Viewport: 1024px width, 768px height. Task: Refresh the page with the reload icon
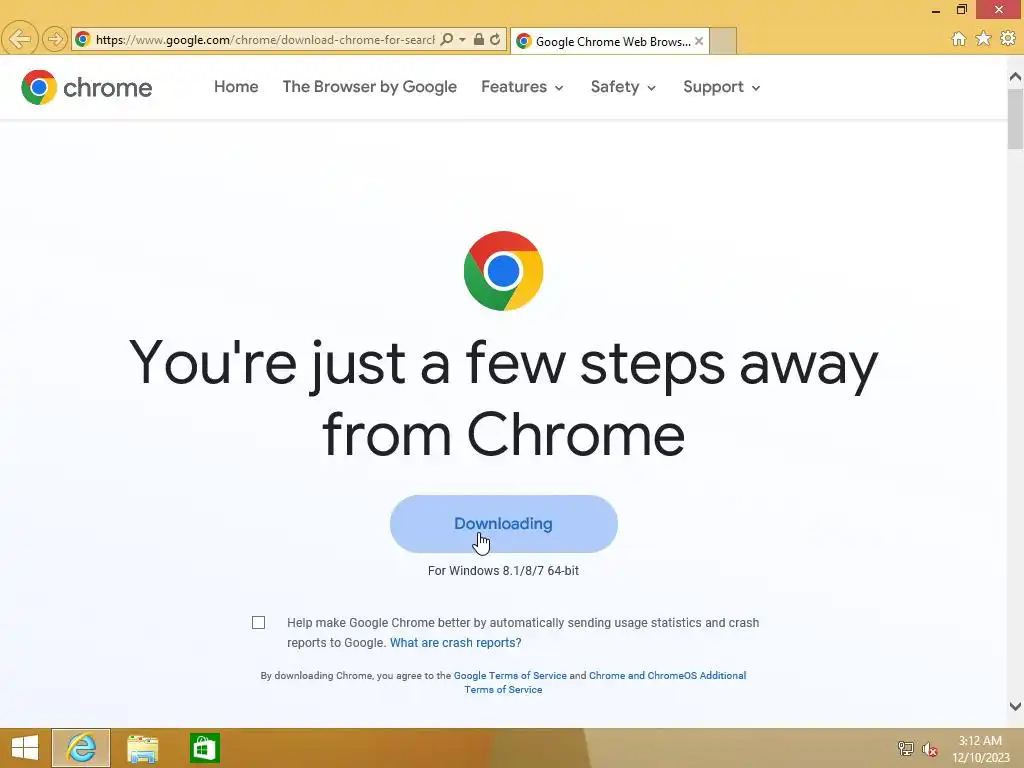point(495,39)
